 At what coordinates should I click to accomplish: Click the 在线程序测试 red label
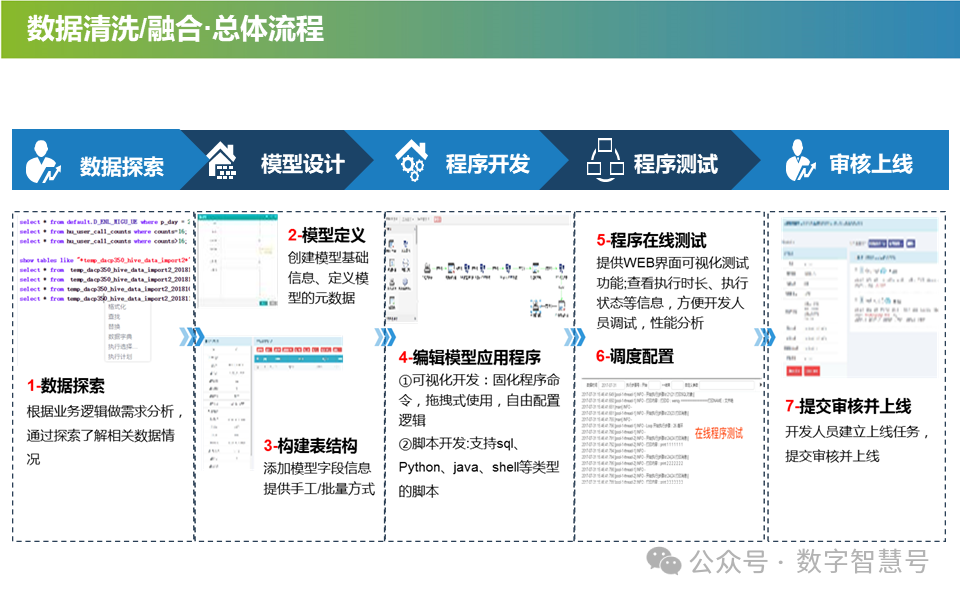coord(720,432)
